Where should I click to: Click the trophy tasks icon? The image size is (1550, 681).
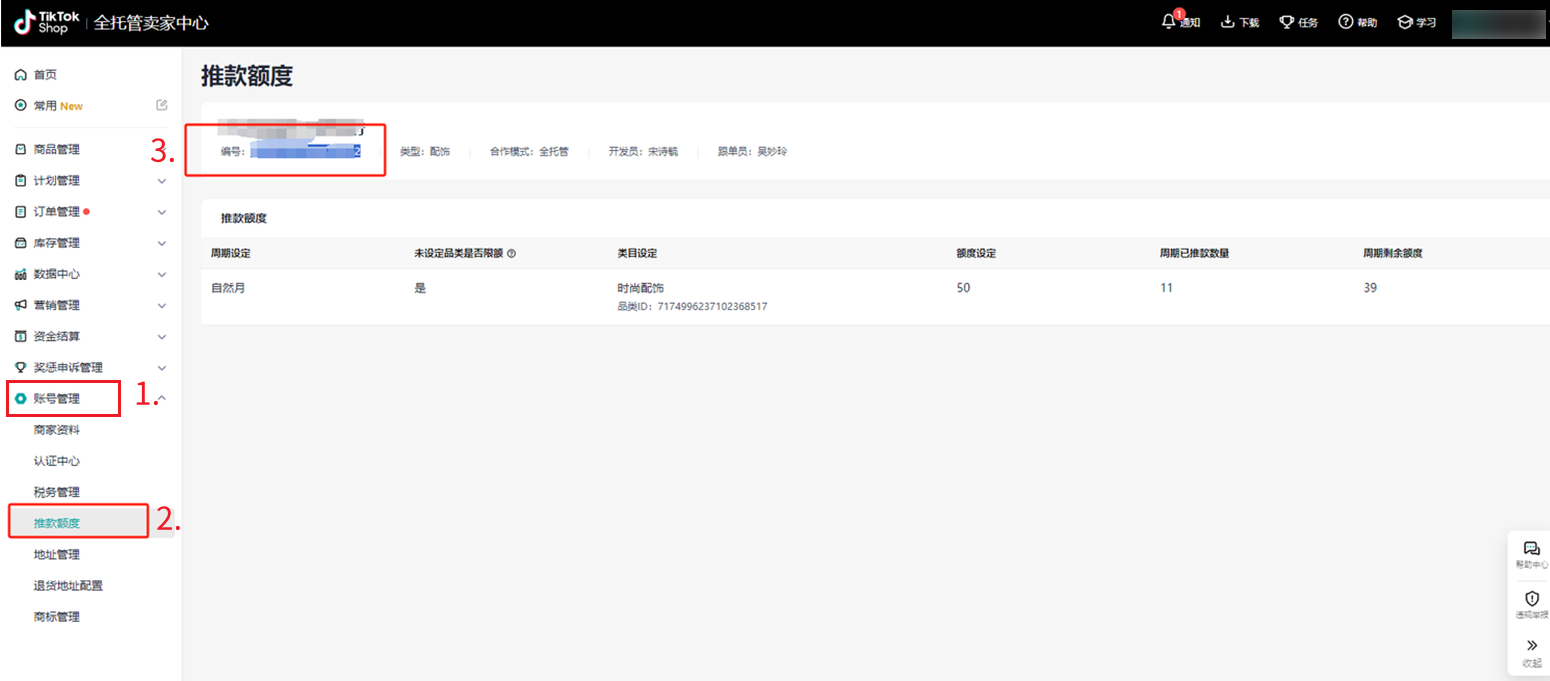1287,22
